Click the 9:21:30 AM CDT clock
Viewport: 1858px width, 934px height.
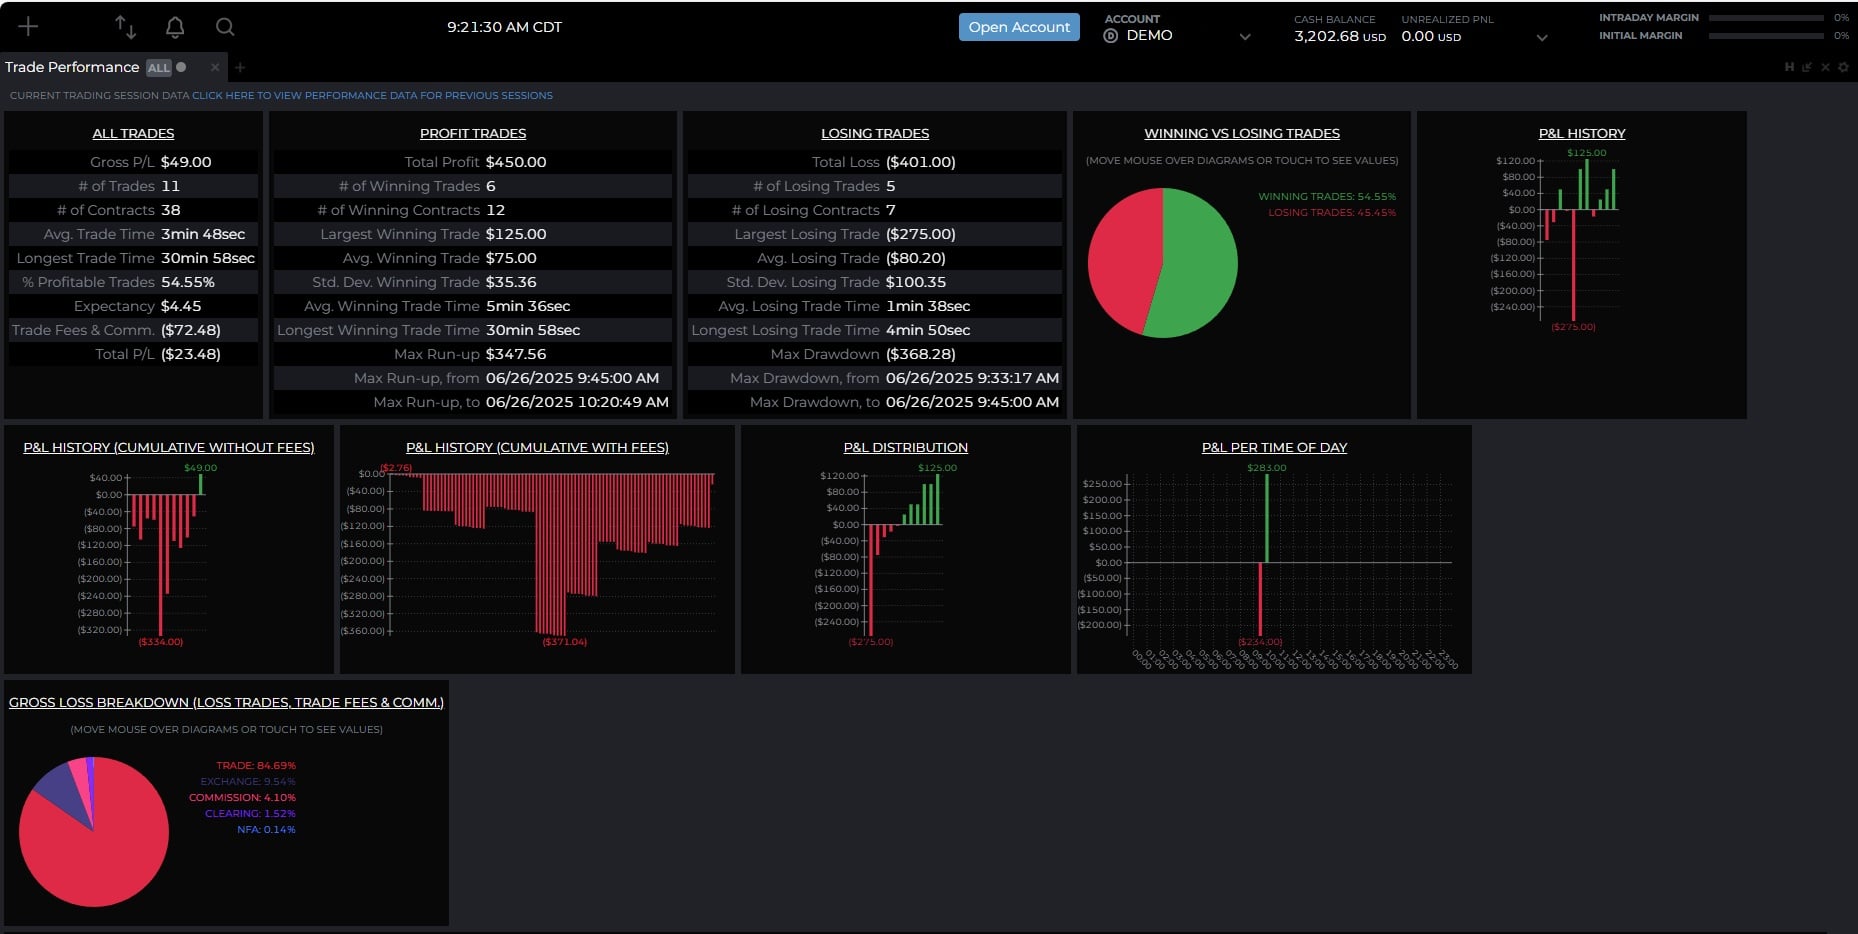click(x=504, y=27)
